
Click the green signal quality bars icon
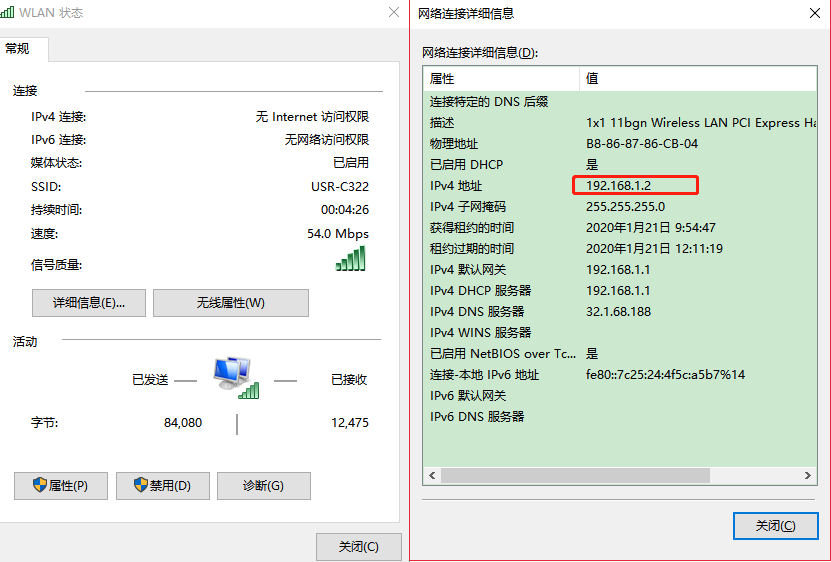(350, 259)
